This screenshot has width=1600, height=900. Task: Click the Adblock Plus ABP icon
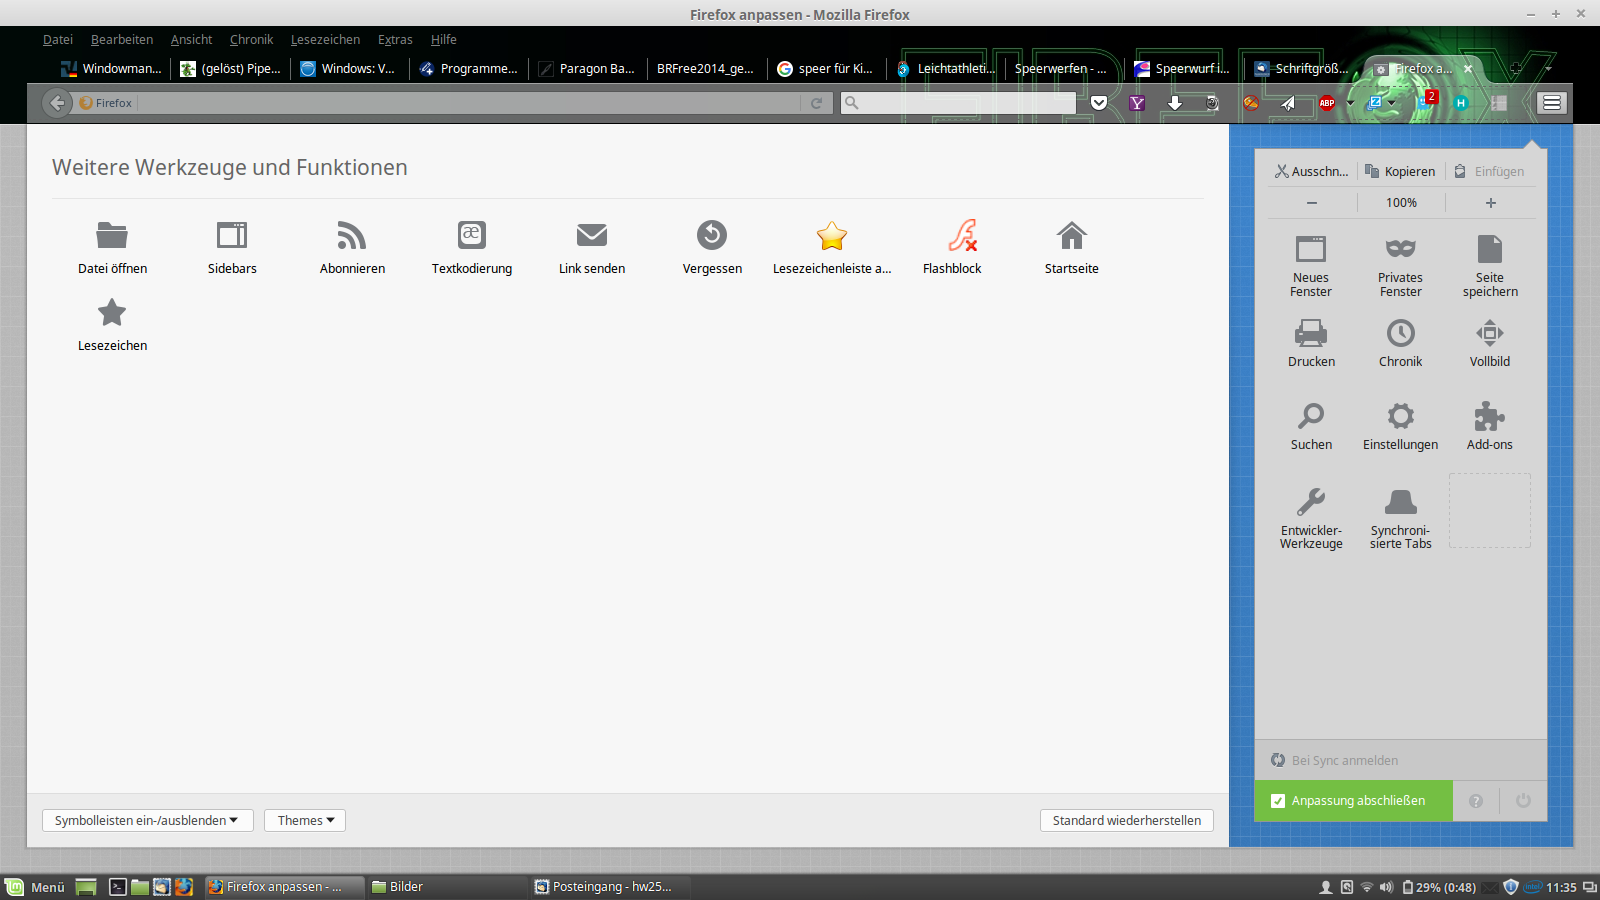click(1327, 103)
